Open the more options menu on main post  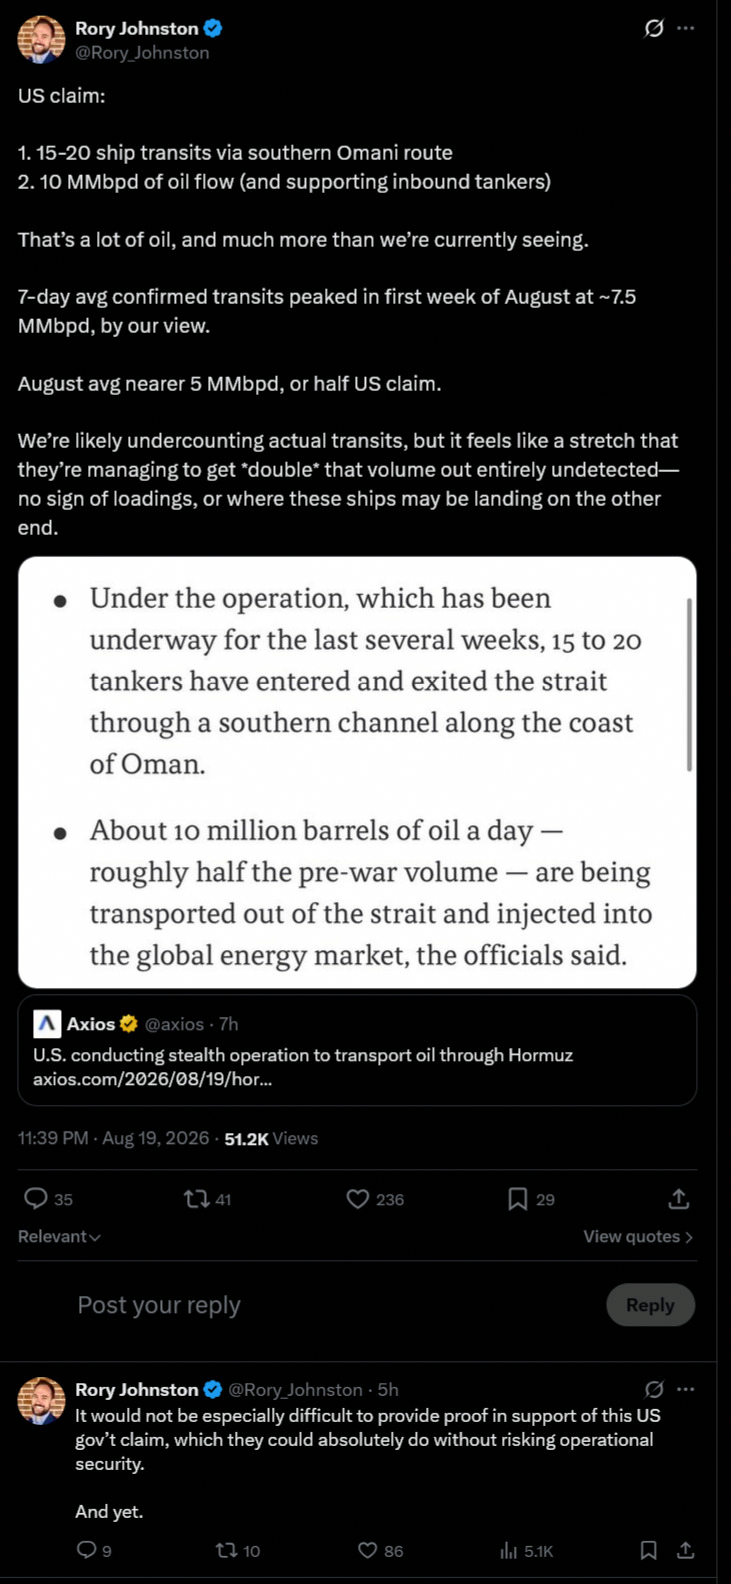(x=685, y=28)
